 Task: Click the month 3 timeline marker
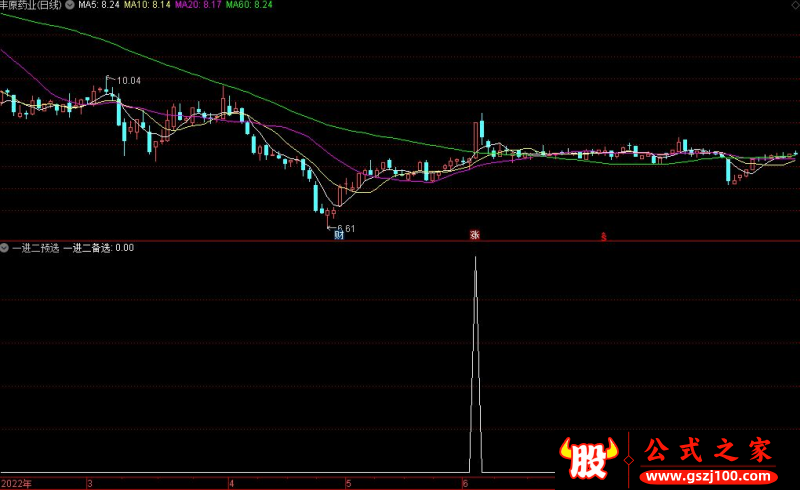pos(90,483)
